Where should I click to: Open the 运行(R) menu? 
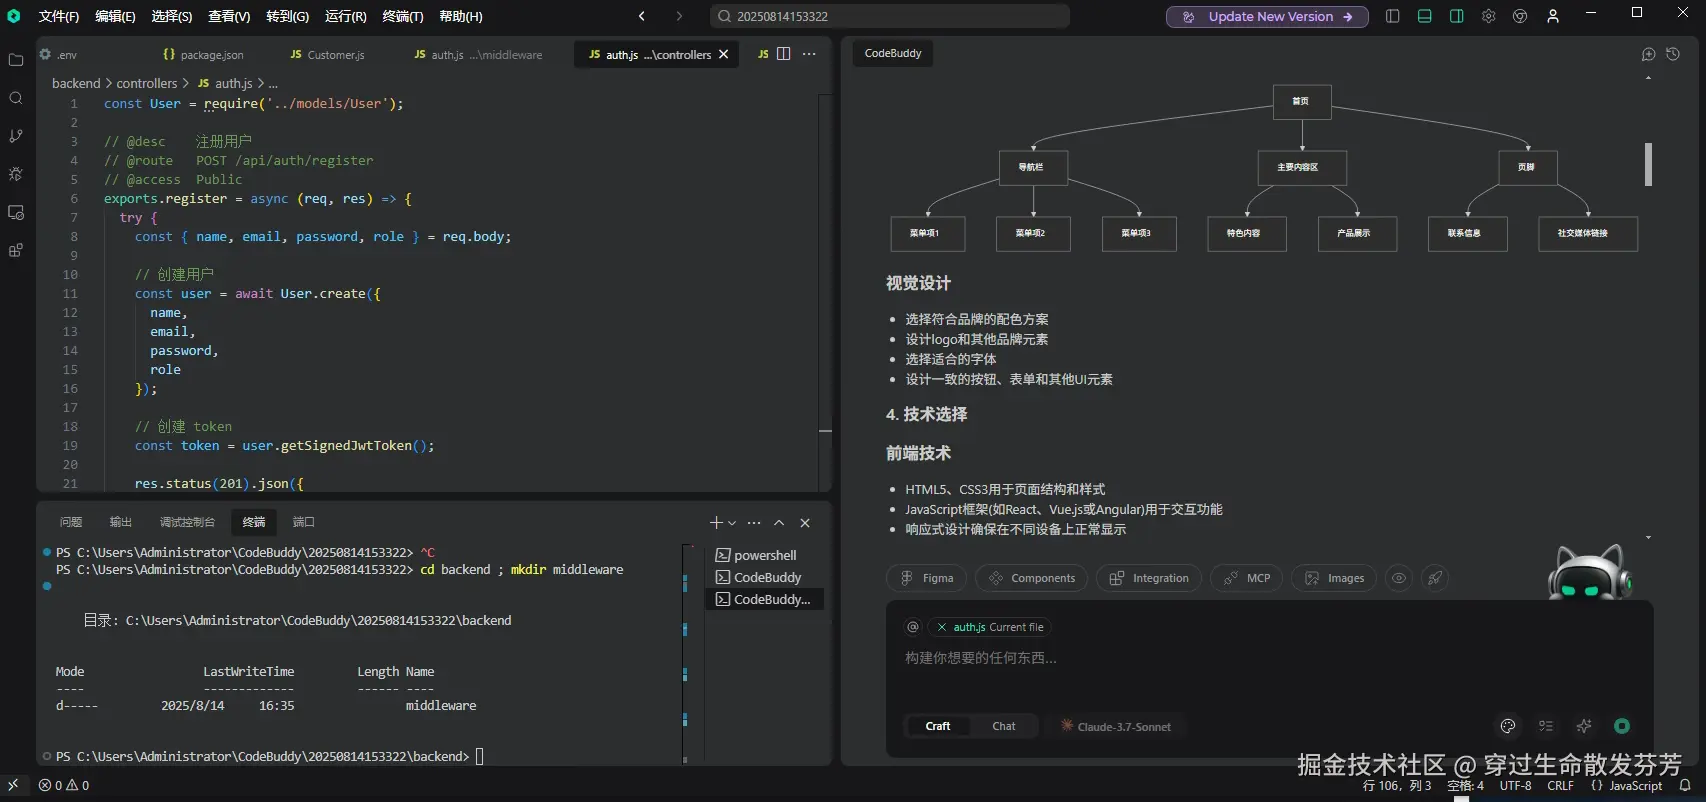point(346,16)
